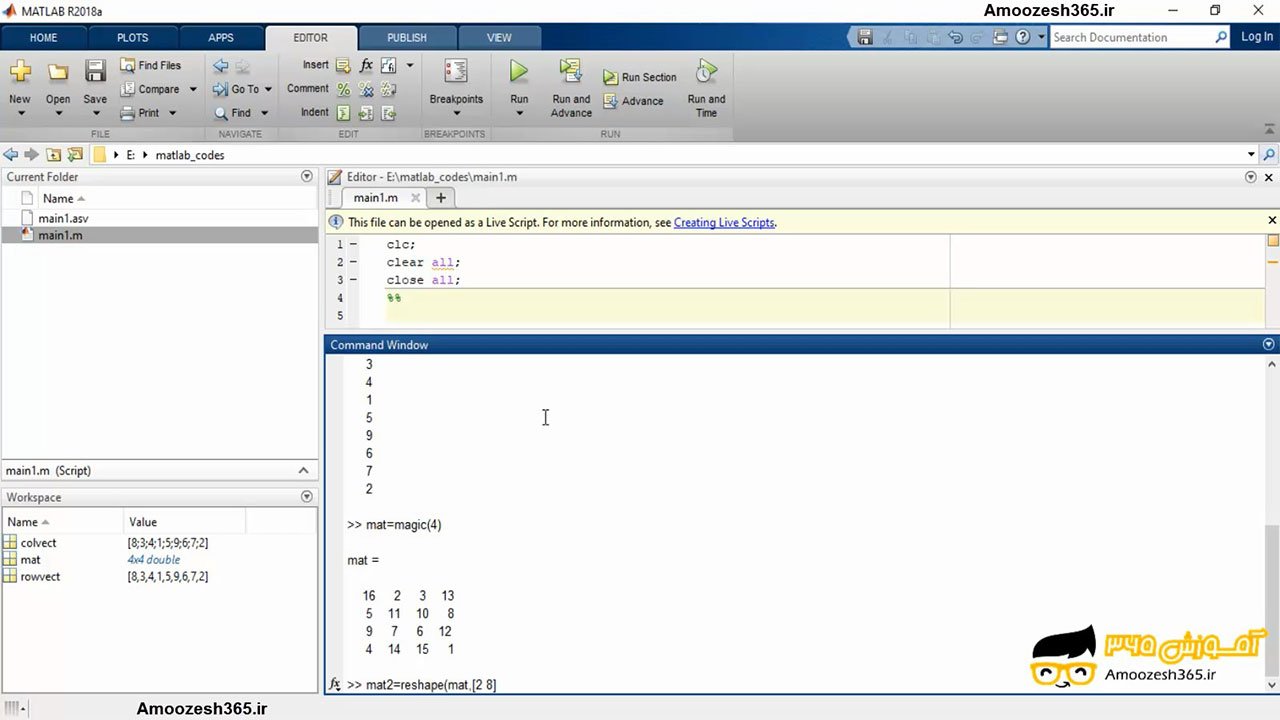1280x720 pixels.
Task: Click the Run and Advance icon
Action: point(571,71)
